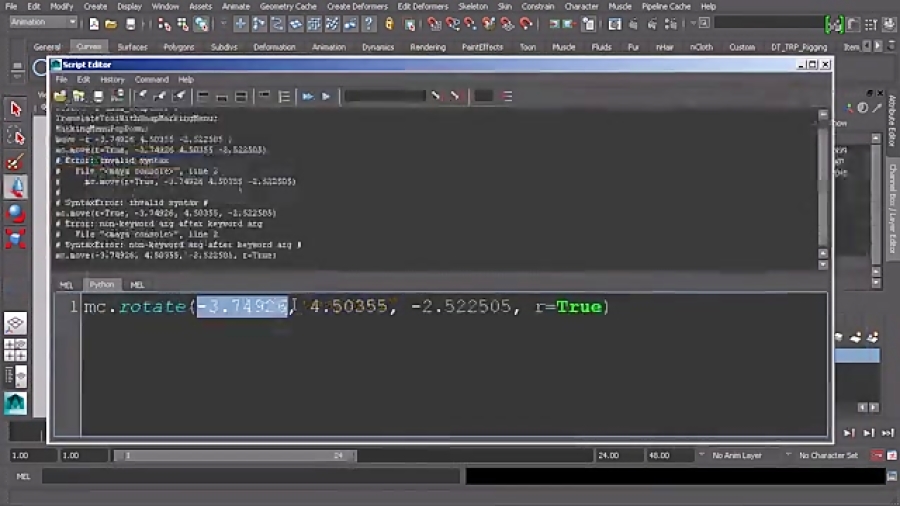Click the four-view layout icon
Image resolution: width=900 pixels, height=506 pixels.
[15, 350]
